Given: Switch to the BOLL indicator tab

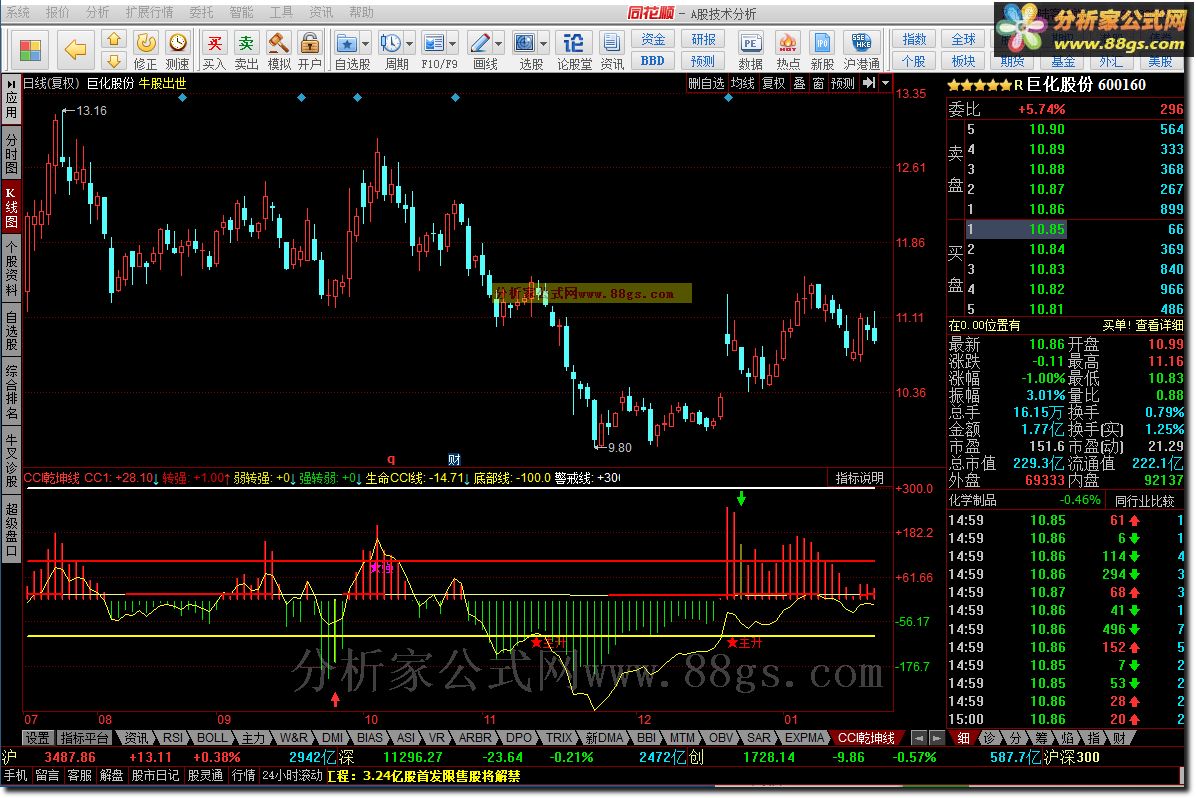Looking at the screenshot, I should coord(212,738).
